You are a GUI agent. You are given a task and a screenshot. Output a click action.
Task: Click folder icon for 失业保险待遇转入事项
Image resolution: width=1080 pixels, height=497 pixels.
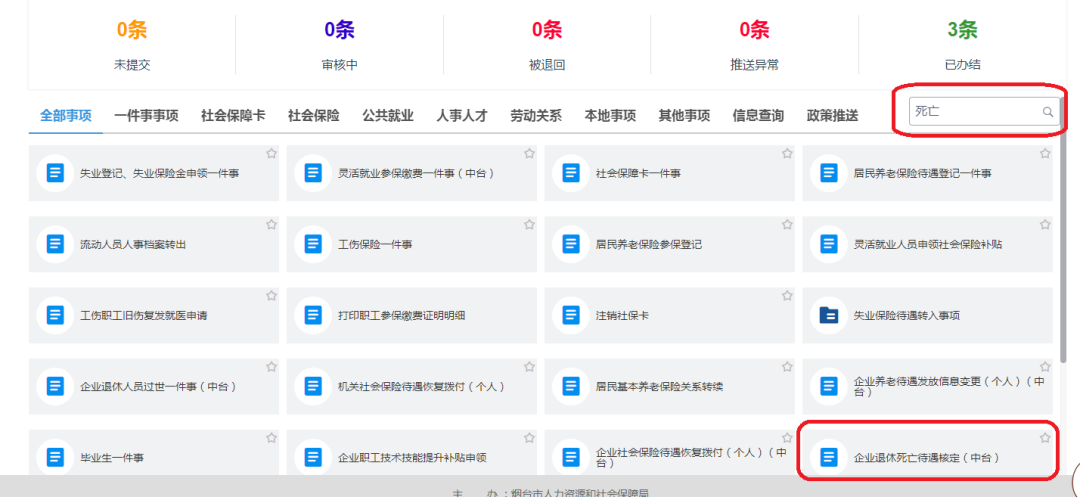[x=829, y=315]
